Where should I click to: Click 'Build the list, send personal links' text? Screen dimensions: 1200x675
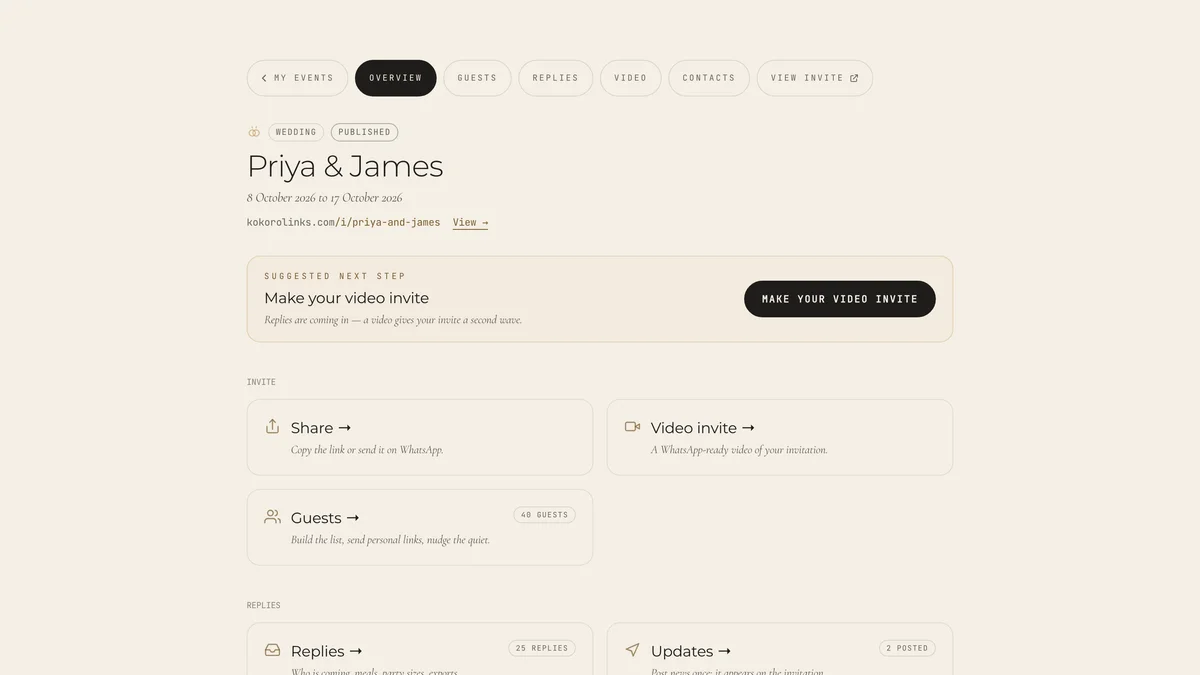point(390,540)
